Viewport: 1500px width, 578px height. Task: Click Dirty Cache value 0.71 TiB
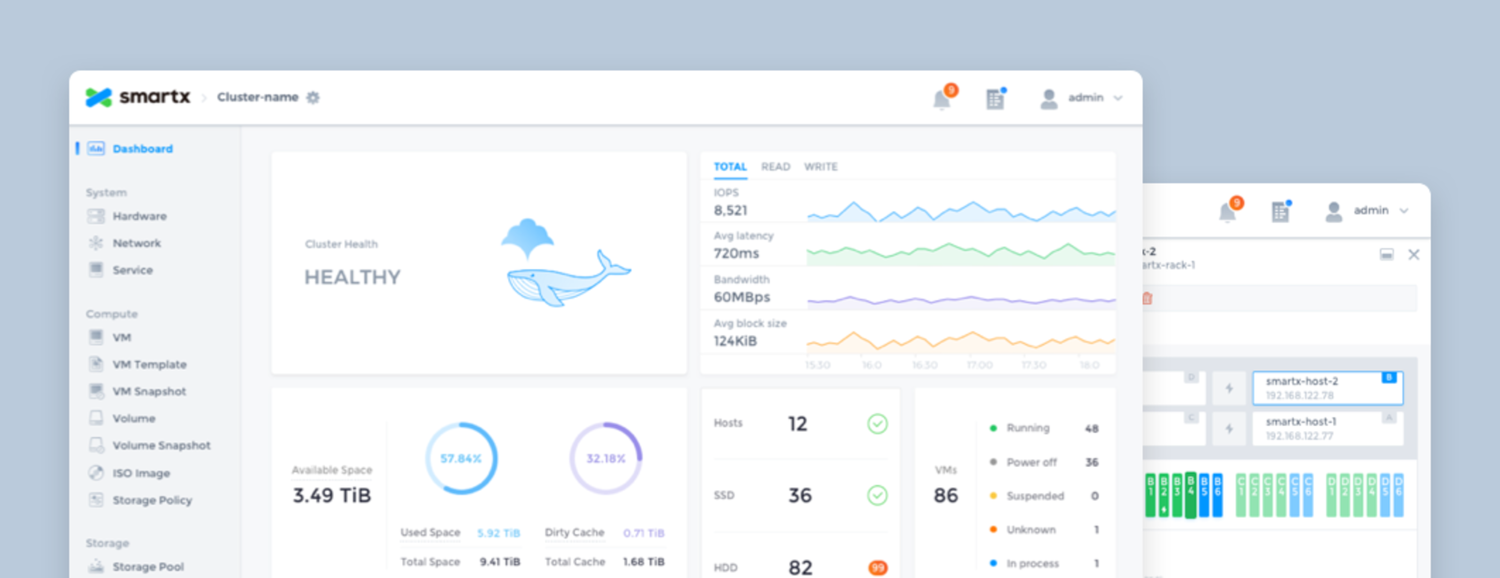tap(644, 533)
